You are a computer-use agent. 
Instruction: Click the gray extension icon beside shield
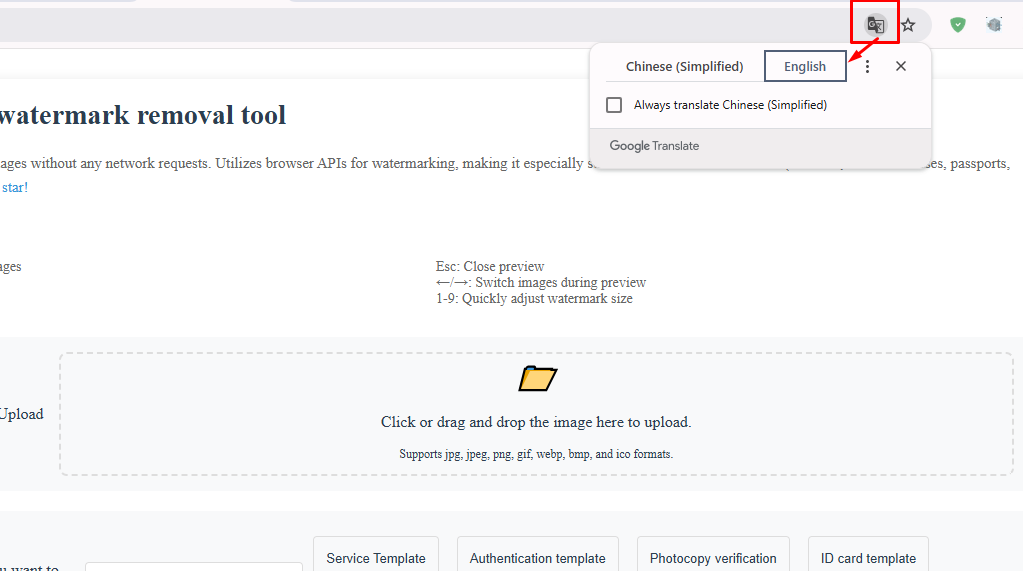point(993,25)
